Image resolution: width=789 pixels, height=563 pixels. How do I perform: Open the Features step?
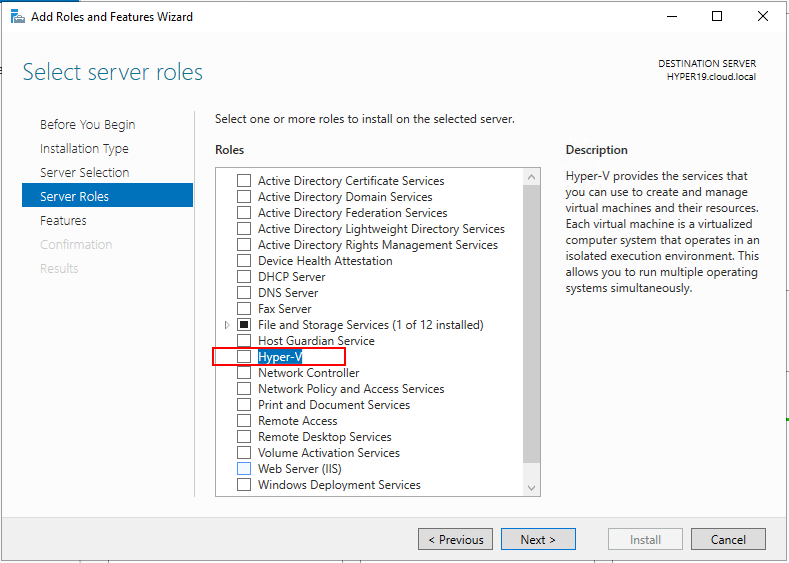[63, 221]
